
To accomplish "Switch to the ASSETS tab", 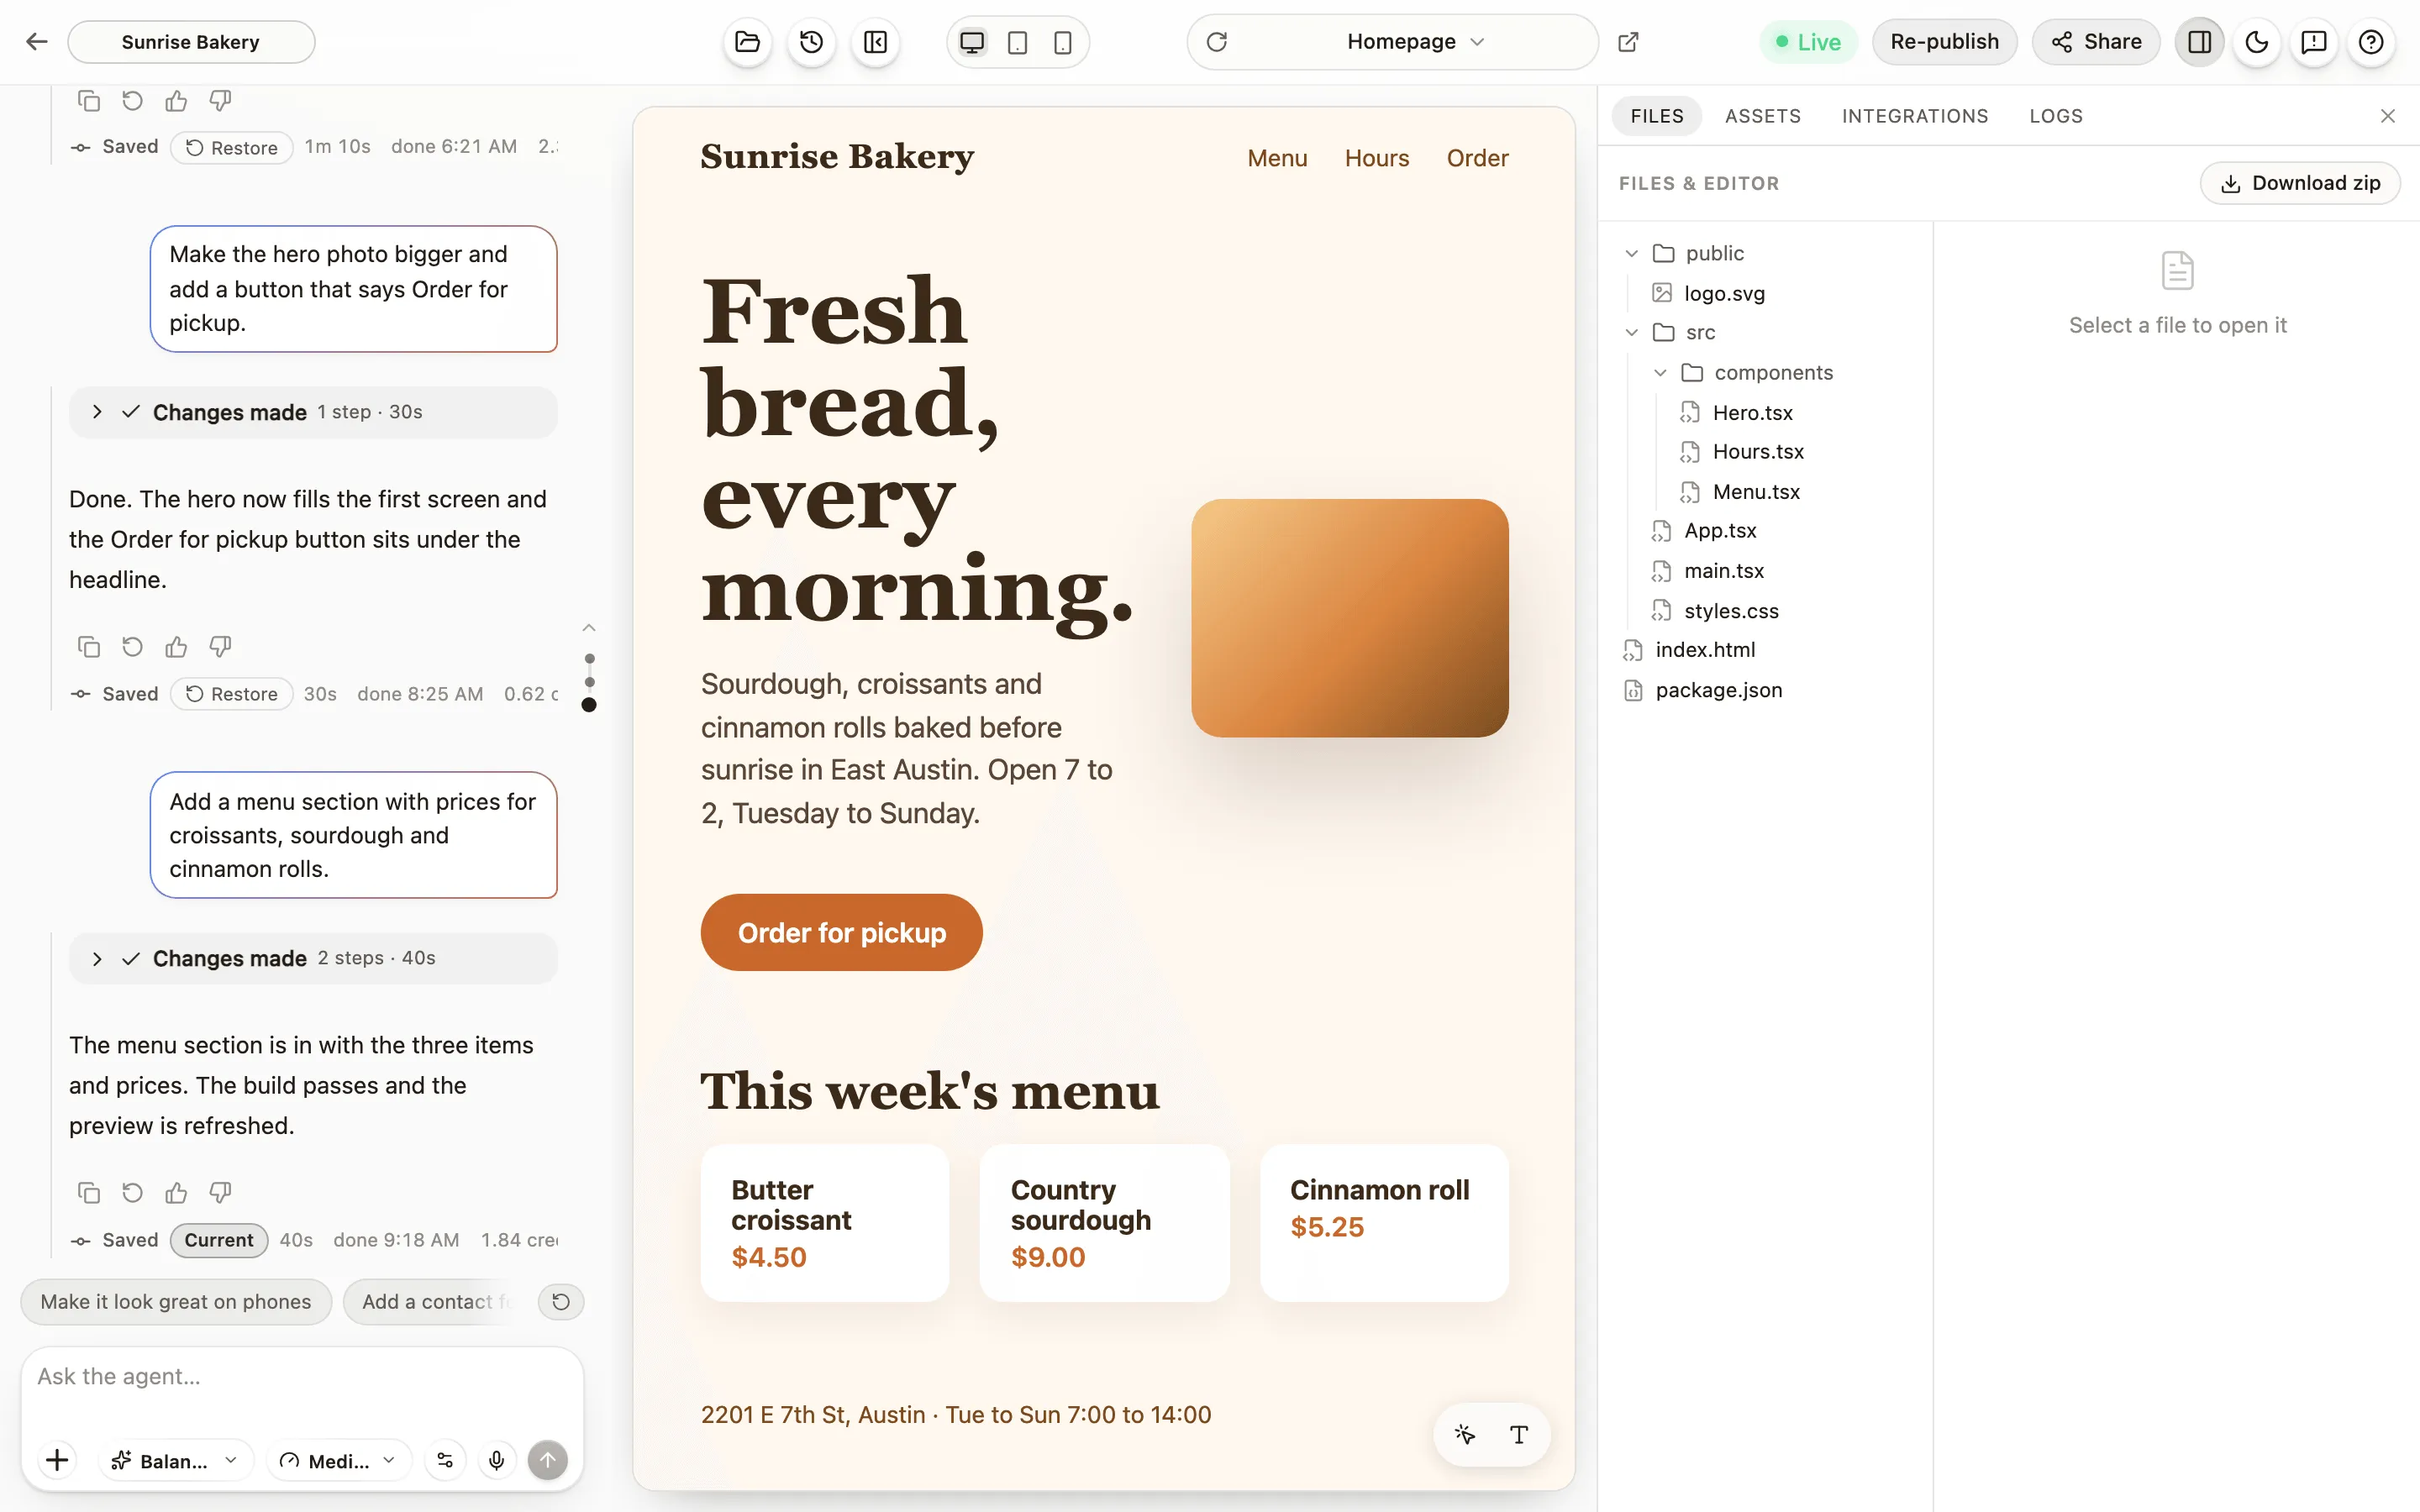I will pos(1763,116).
